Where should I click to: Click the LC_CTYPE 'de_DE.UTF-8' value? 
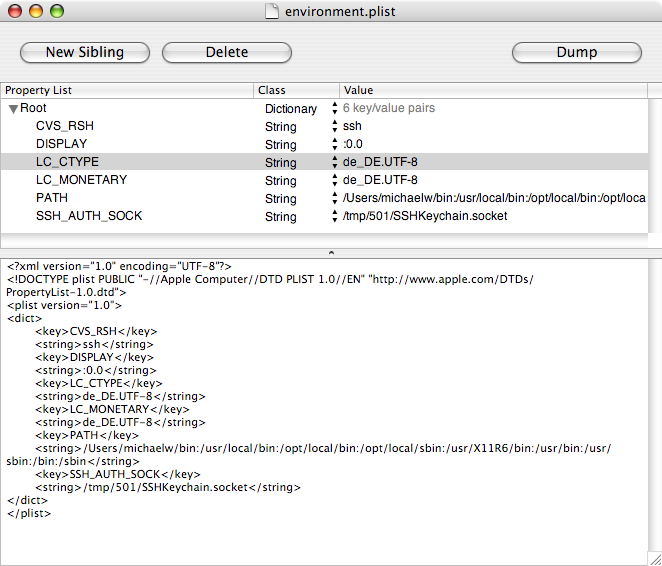click(x=380, y=162)
